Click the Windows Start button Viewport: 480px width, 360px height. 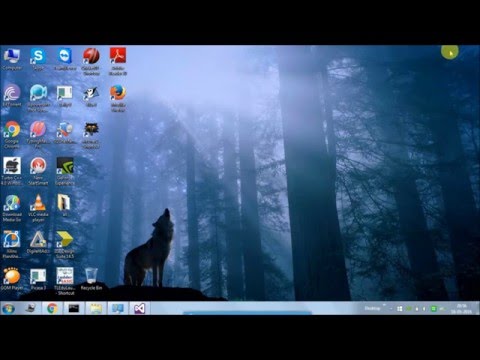[x=8, y=309]
